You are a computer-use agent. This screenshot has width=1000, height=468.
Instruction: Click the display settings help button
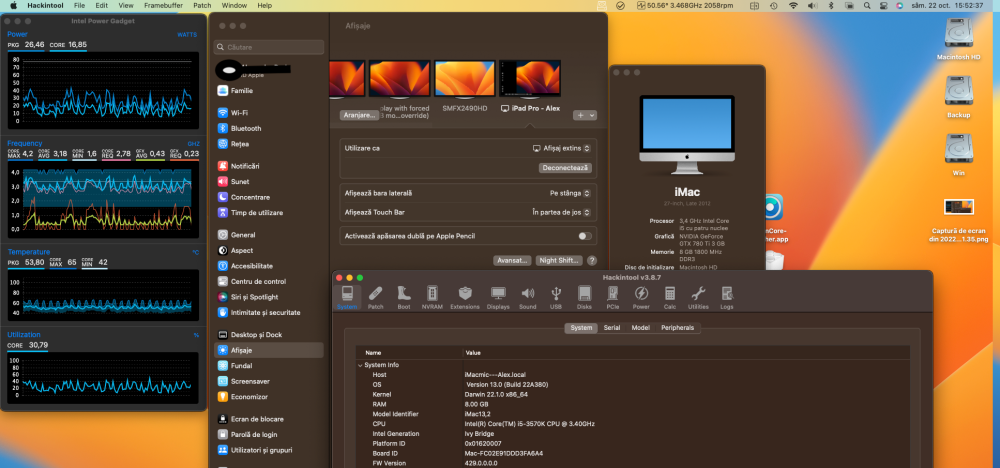click(x=592, y=260)
